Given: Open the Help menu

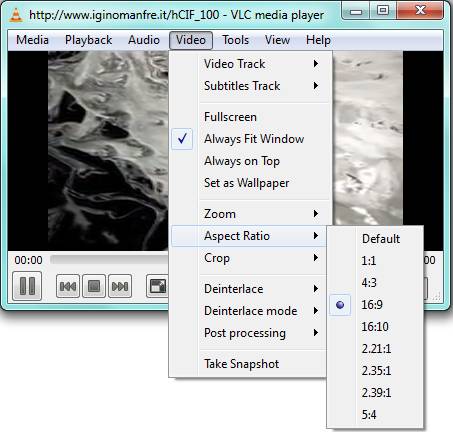Looking at the screenshot, I should (318, 40).
